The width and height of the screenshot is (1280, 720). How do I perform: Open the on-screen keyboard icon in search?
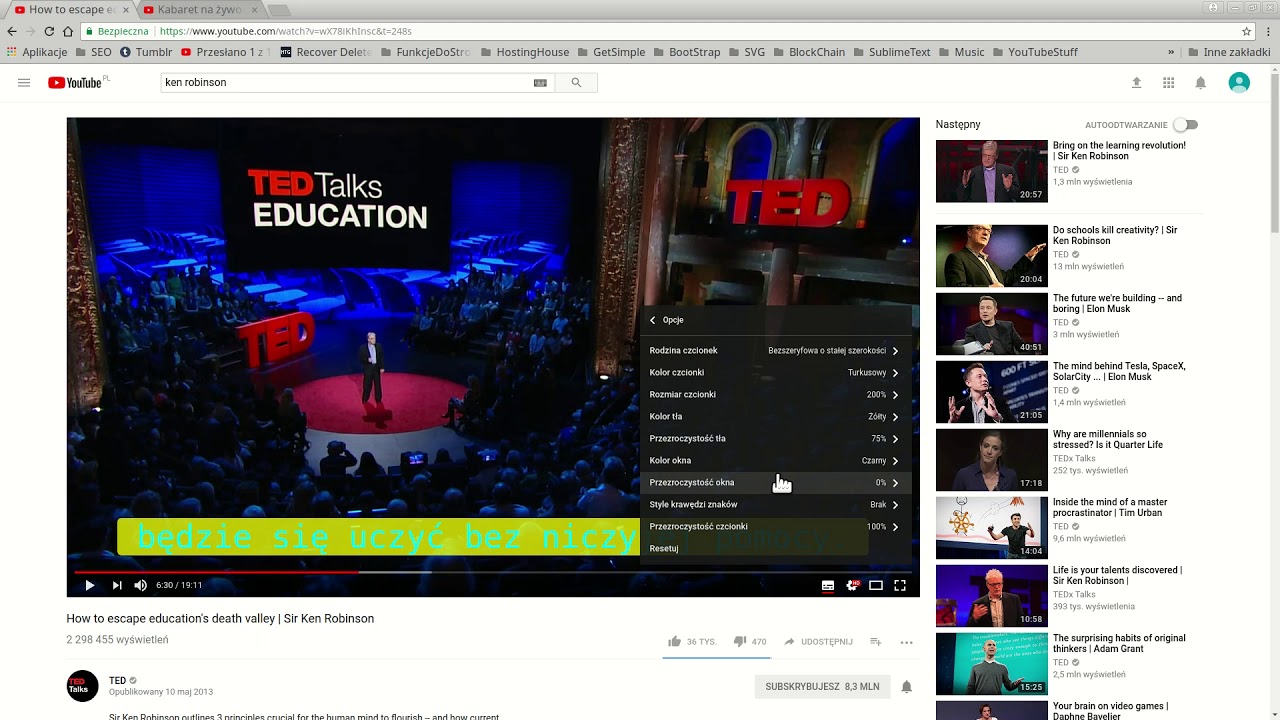(540, 83)
